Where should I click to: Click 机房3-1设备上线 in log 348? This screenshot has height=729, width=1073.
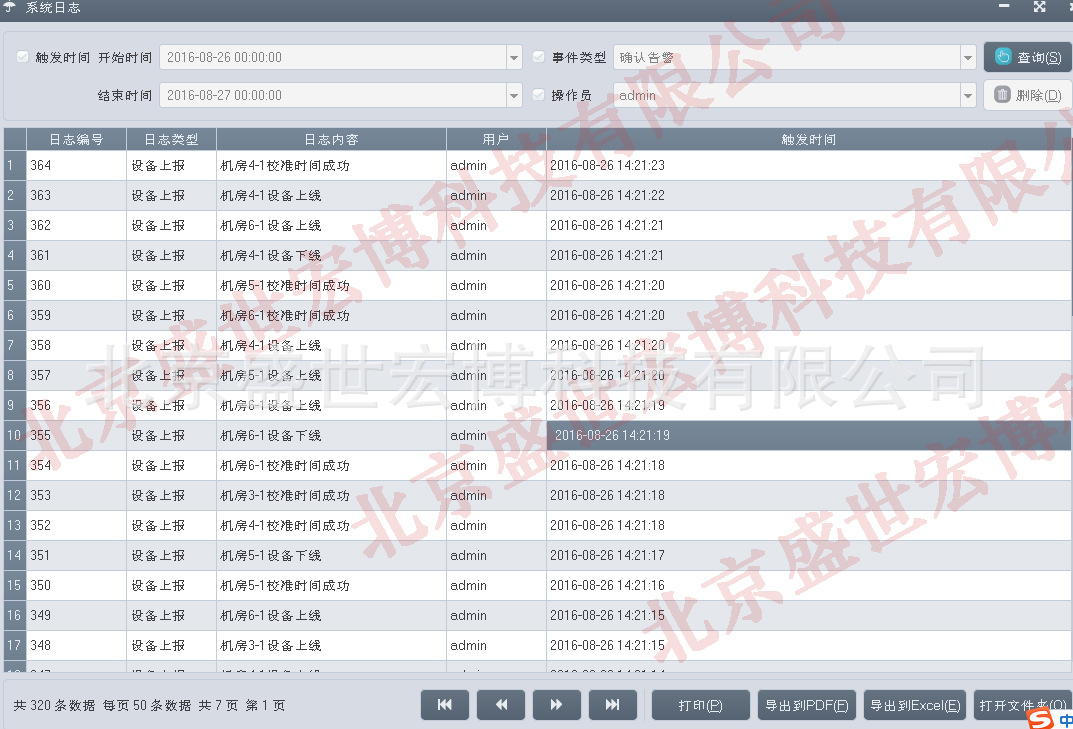point(270,645)
